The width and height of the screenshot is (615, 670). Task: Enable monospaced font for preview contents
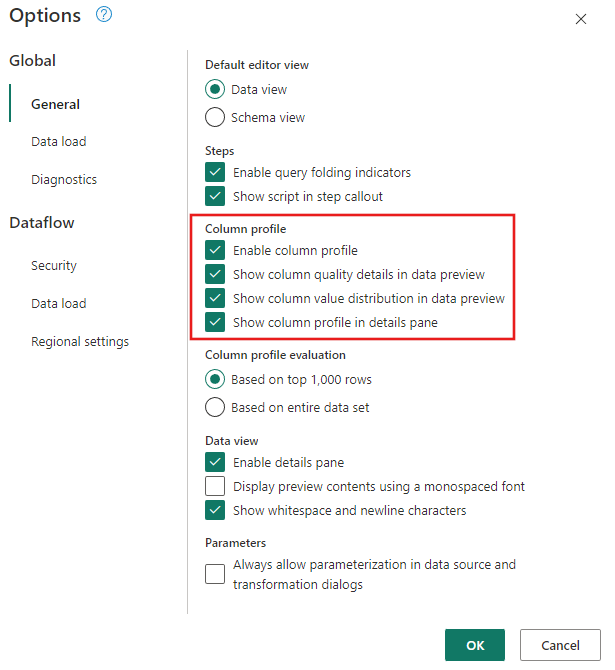click(215, 486)
